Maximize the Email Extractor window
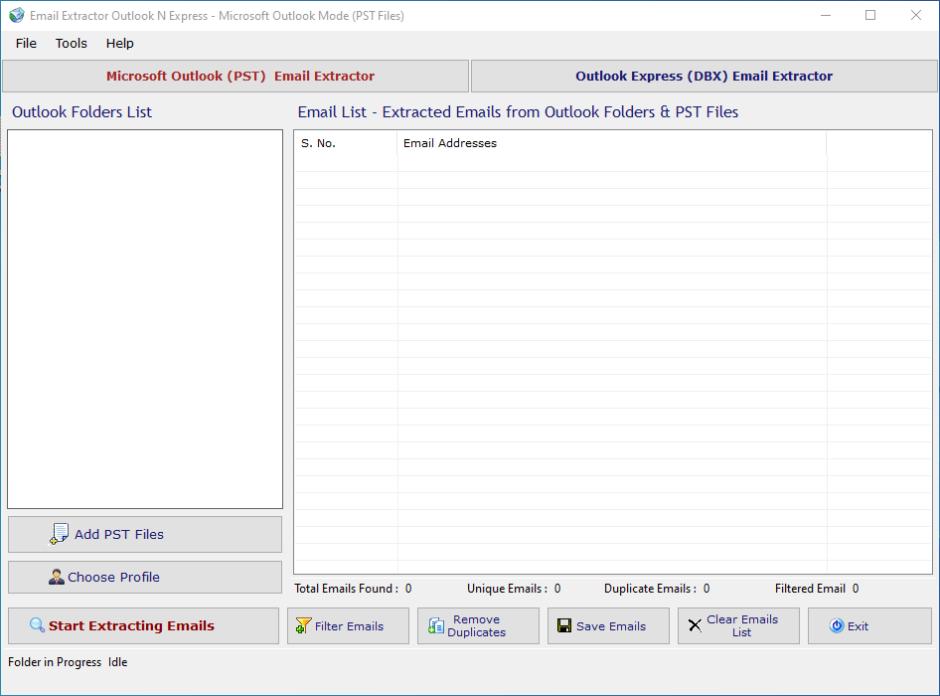Screen dimensions: 940x696 [870, 16]
